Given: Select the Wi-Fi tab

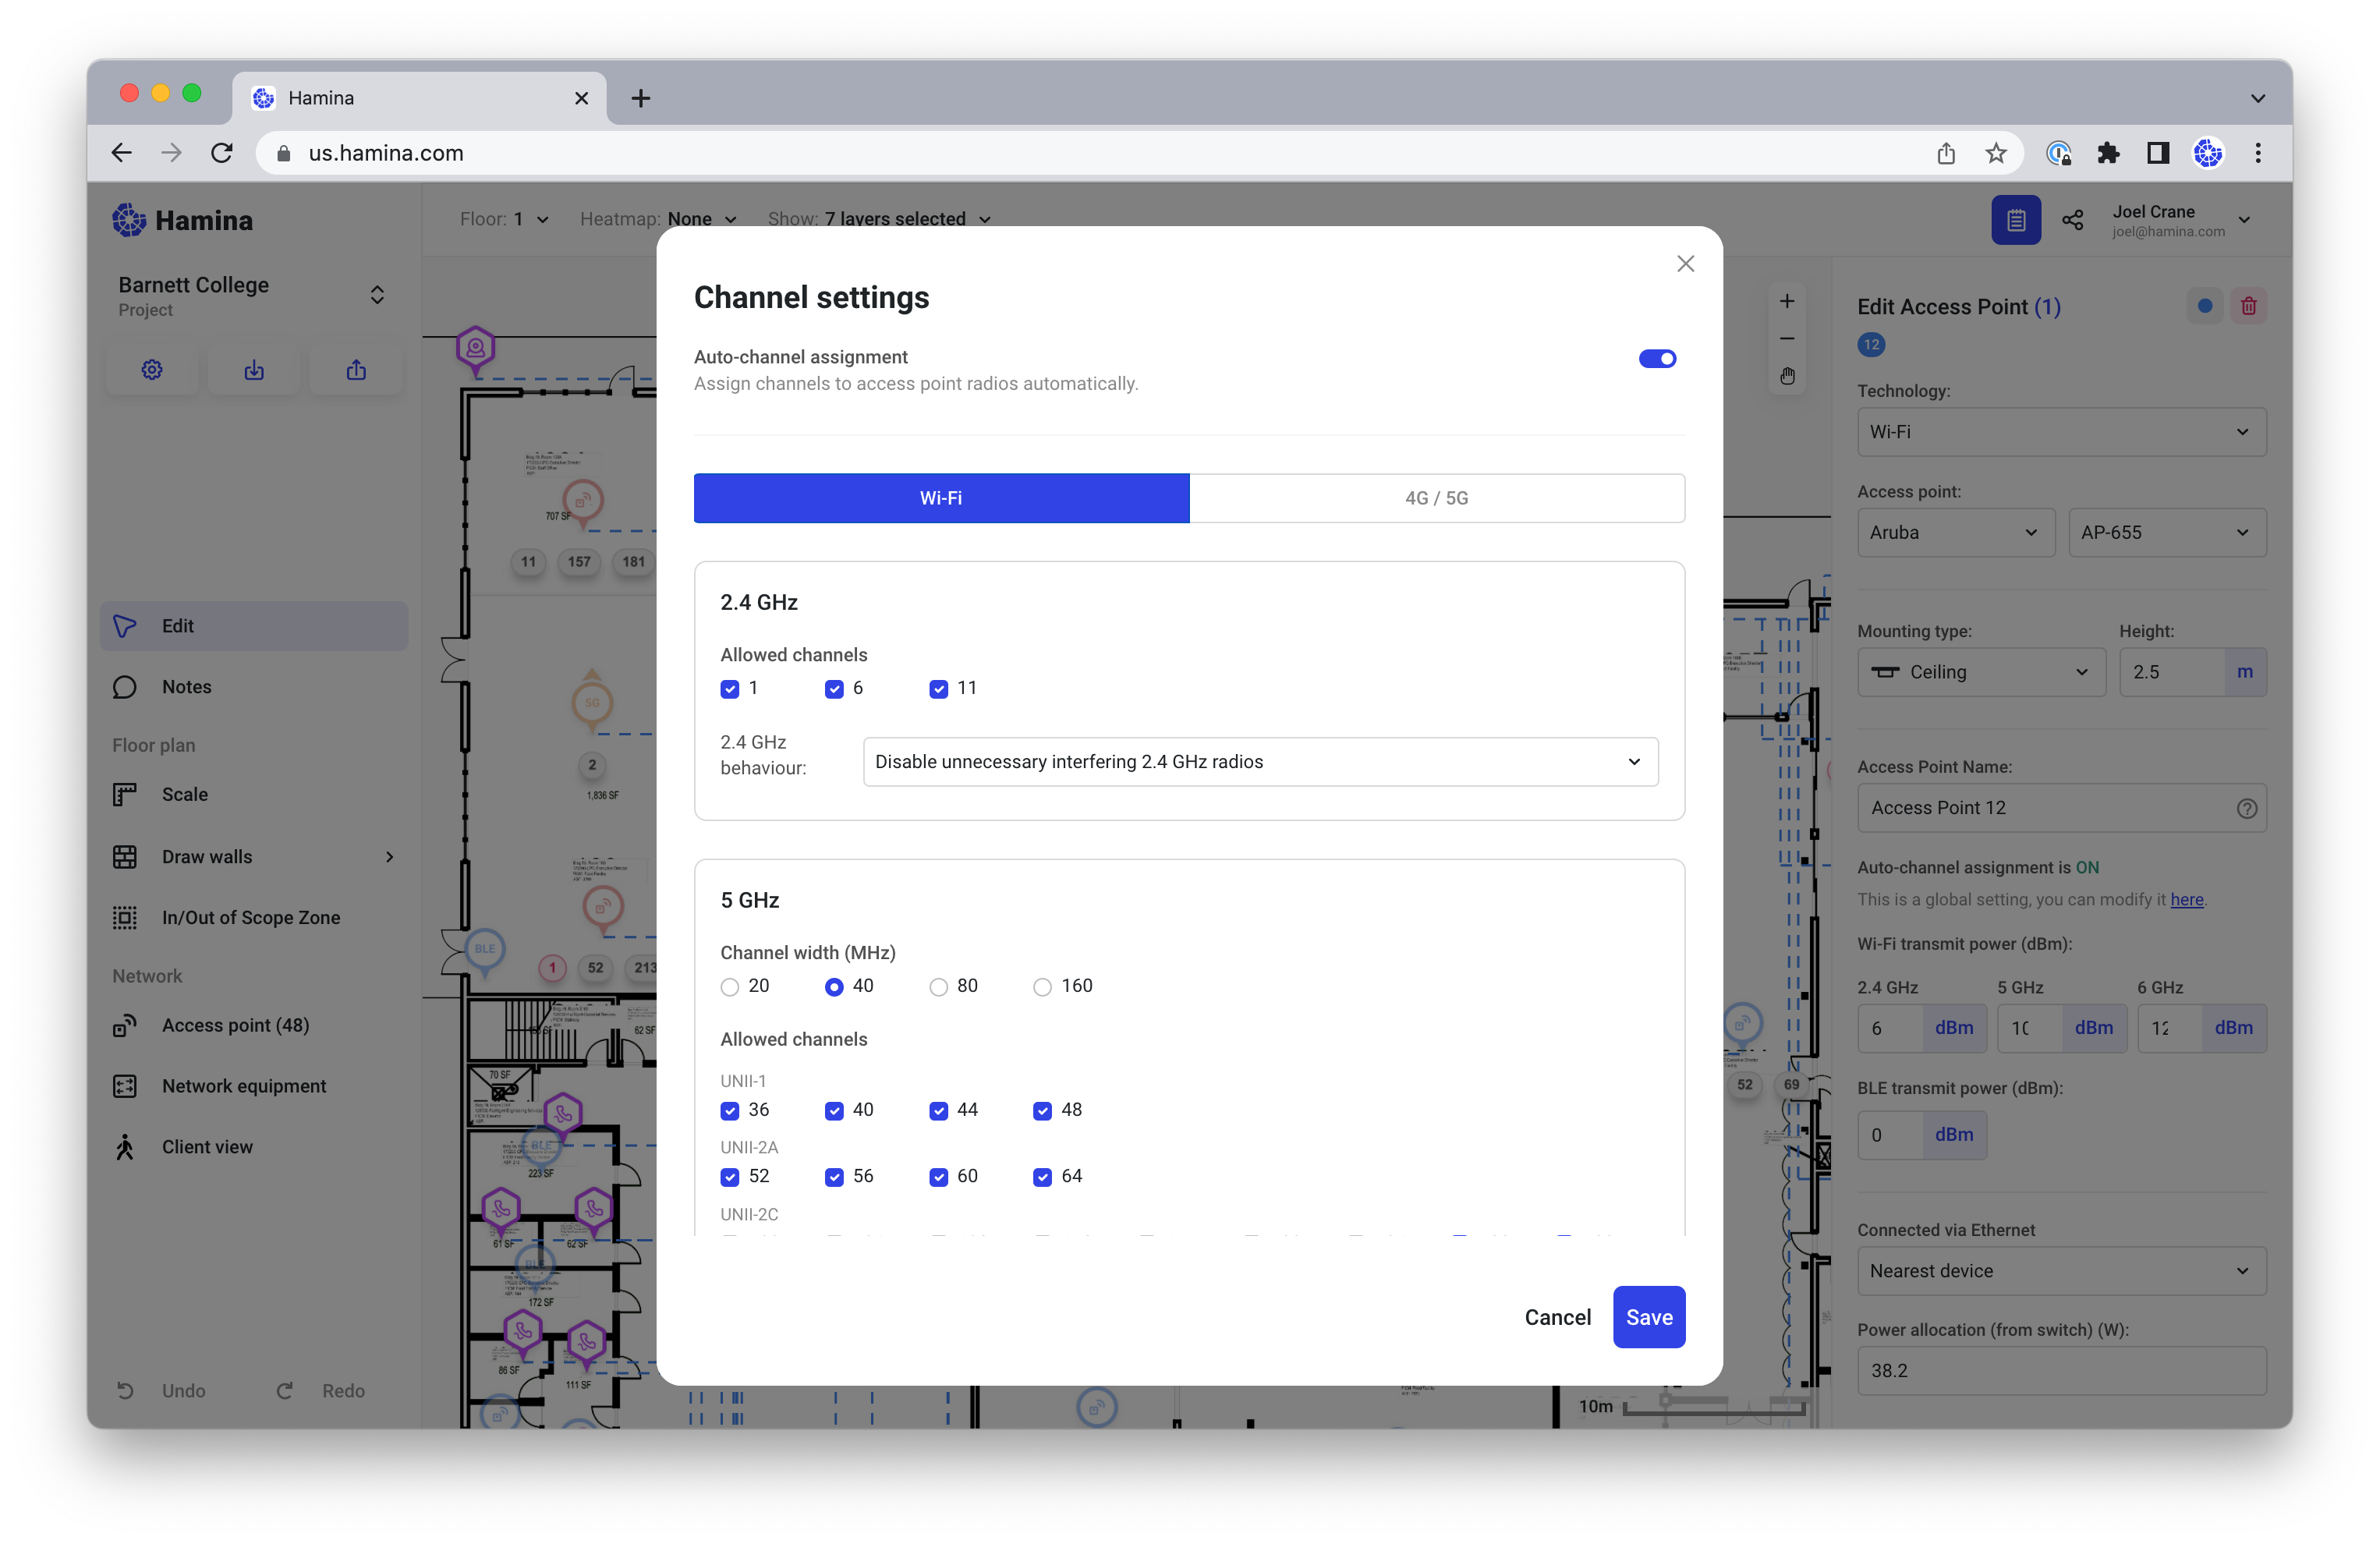Looking at the screenshot, I should [x=941, y=498].
